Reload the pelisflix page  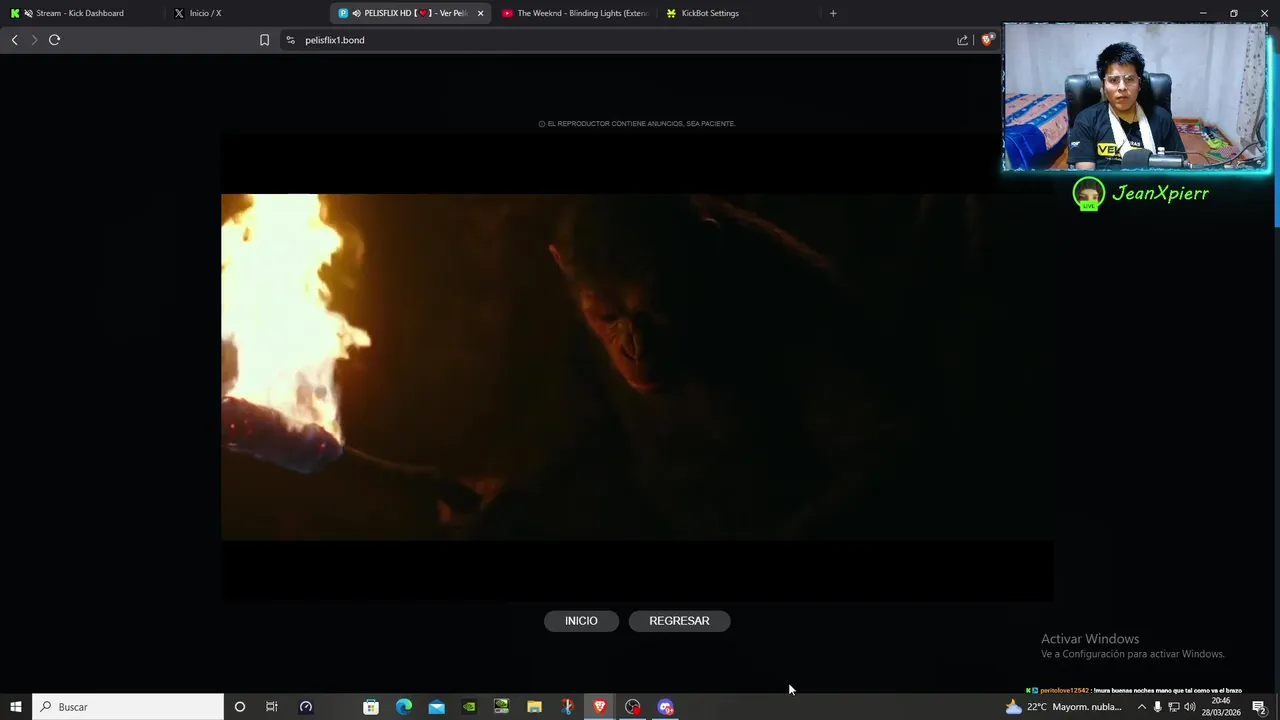[x=54, y=40]
